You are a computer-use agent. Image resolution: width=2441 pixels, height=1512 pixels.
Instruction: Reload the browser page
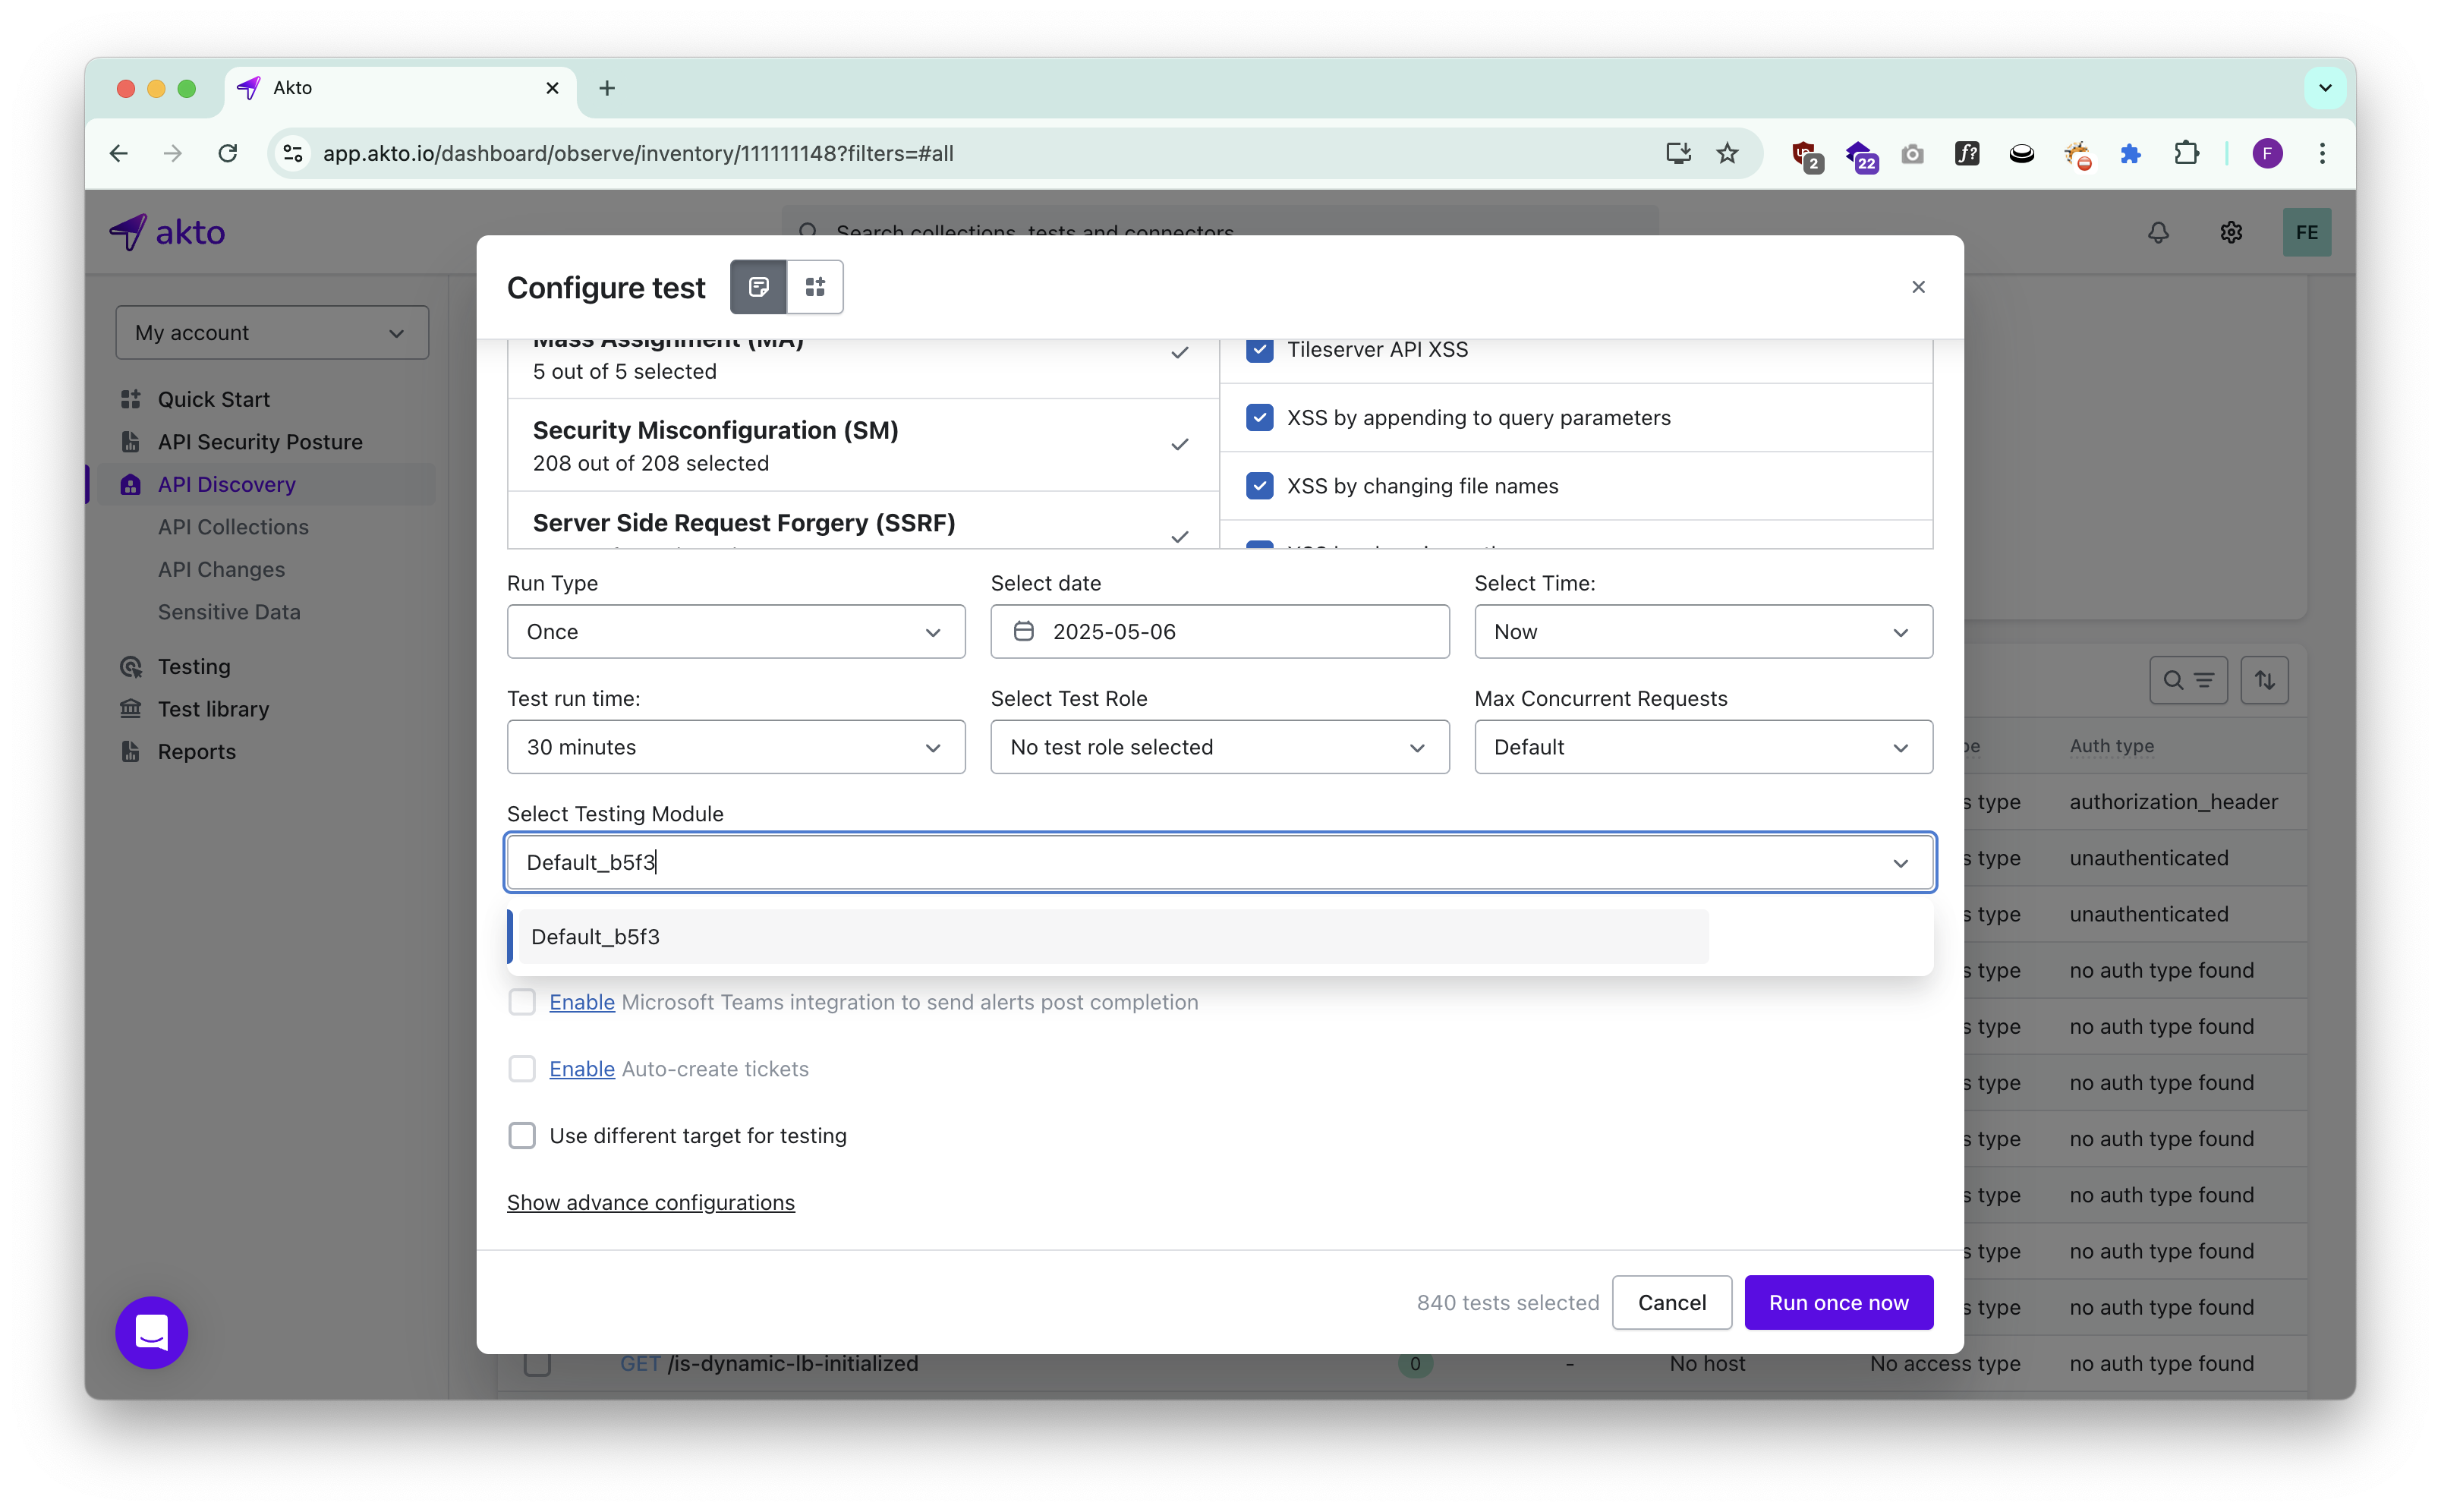point(228,153)
